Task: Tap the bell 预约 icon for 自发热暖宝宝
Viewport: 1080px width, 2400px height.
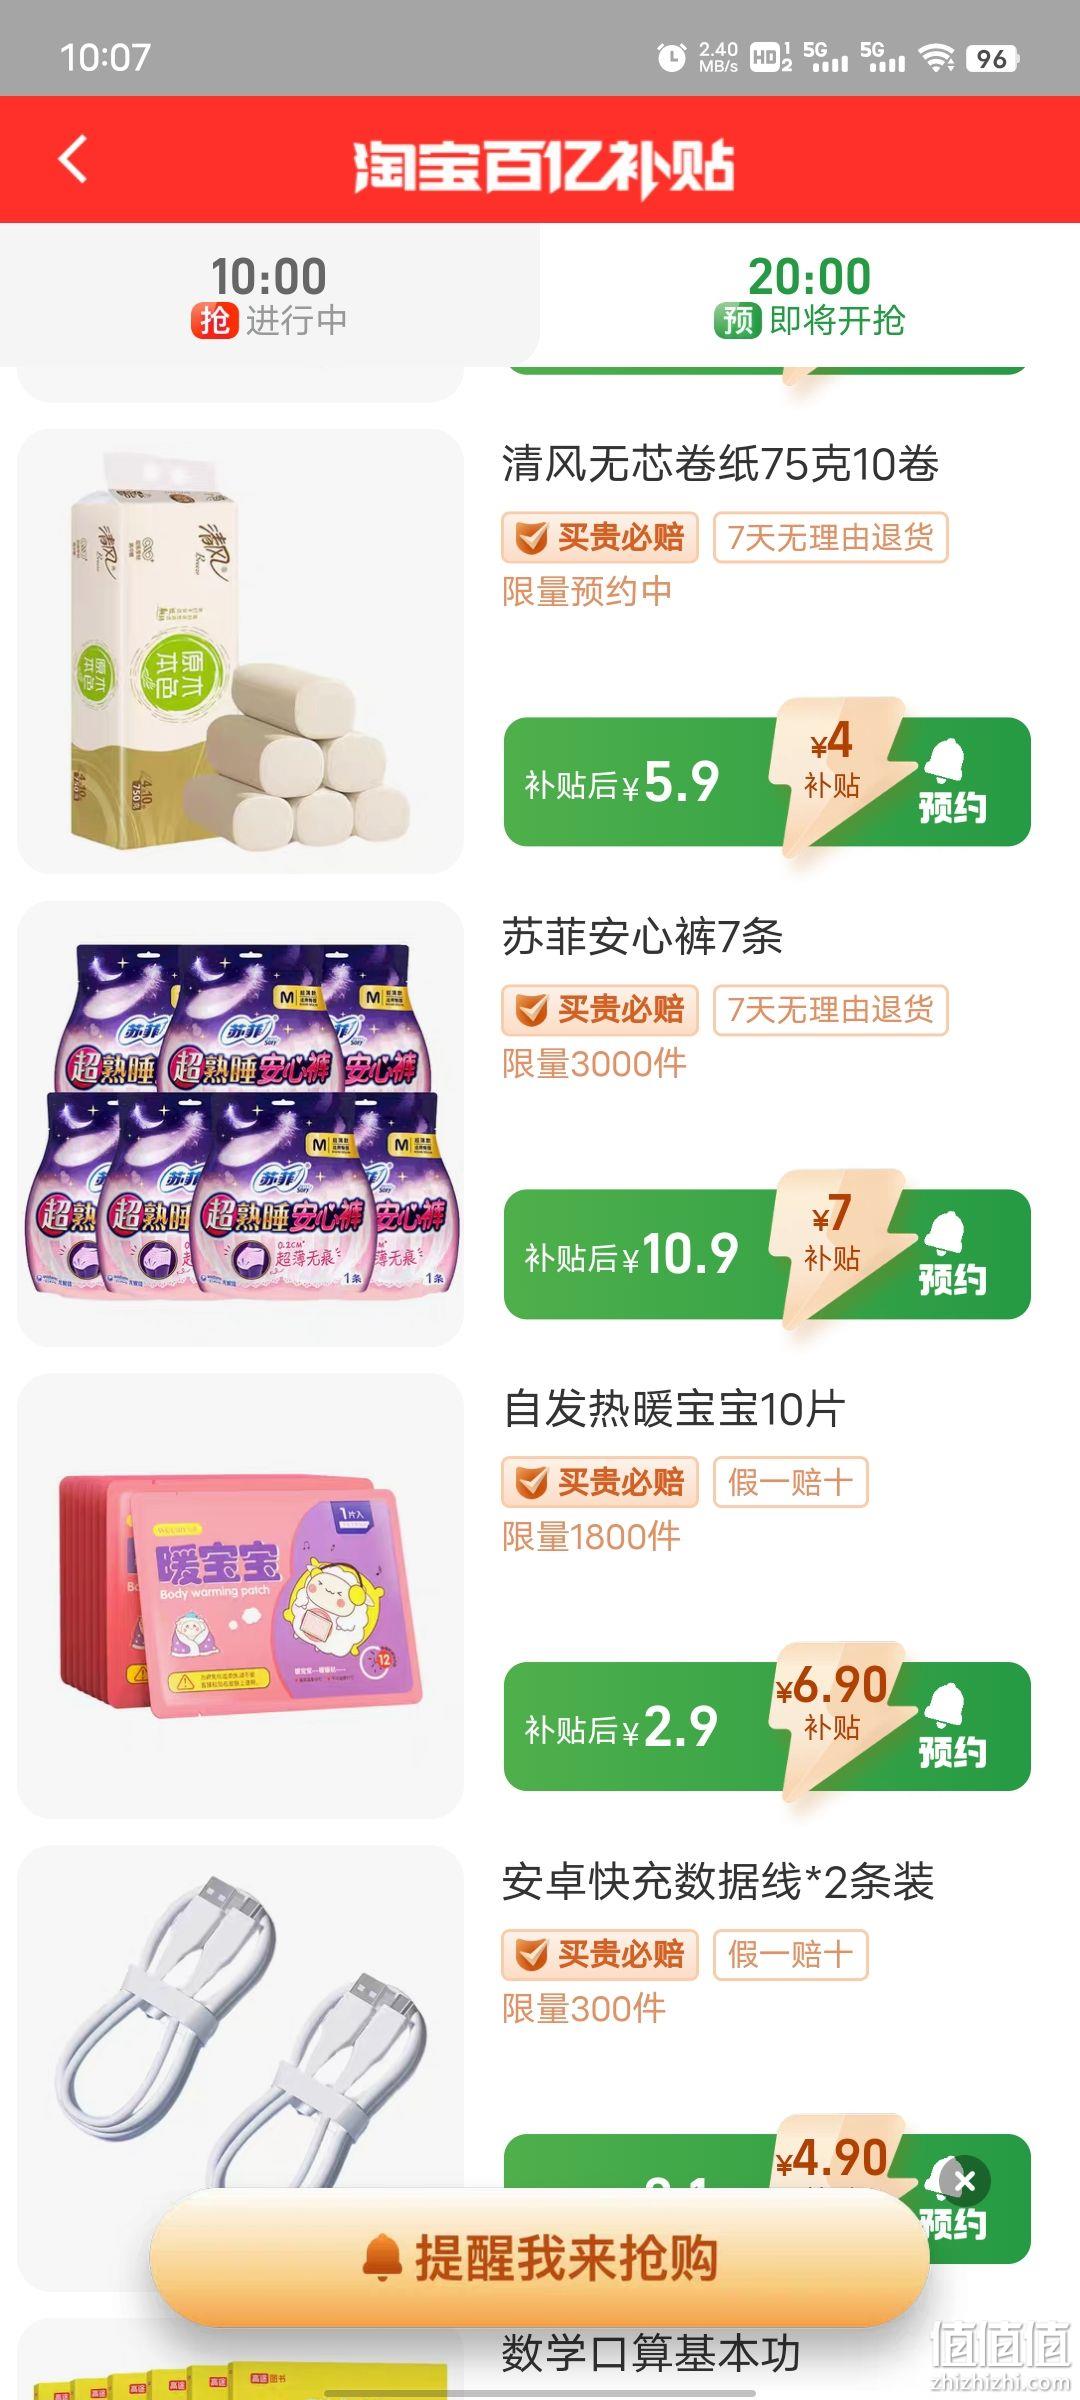Action: (951, 1726)
